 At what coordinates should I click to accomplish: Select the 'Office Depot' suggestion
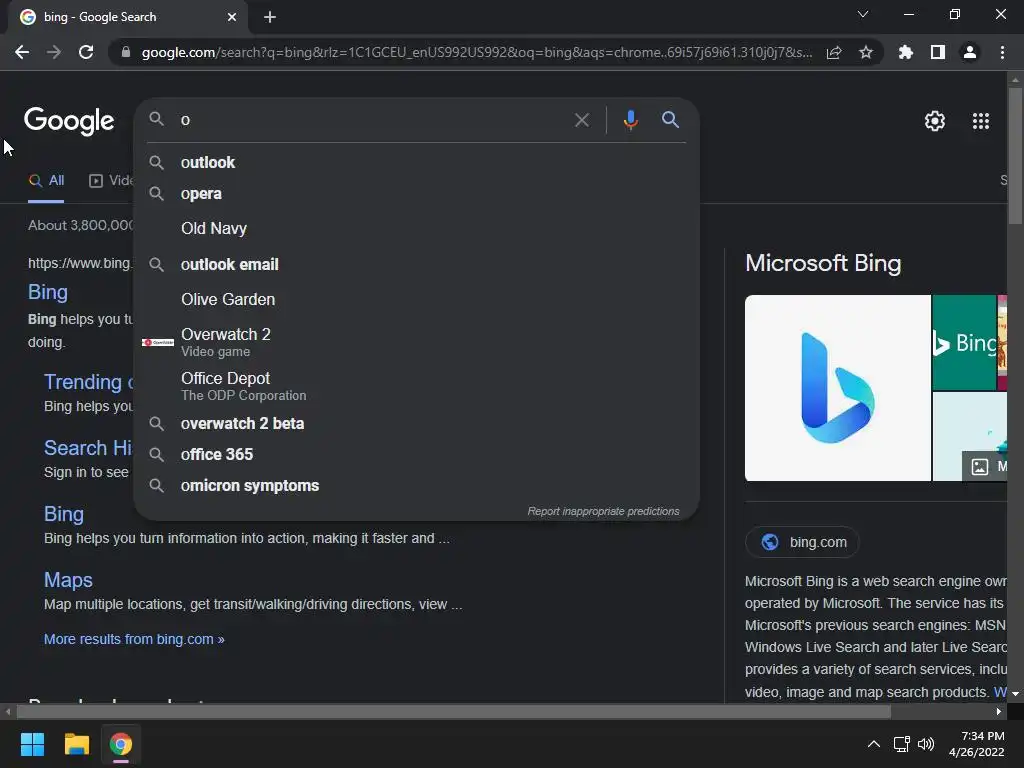pos(417,386)
